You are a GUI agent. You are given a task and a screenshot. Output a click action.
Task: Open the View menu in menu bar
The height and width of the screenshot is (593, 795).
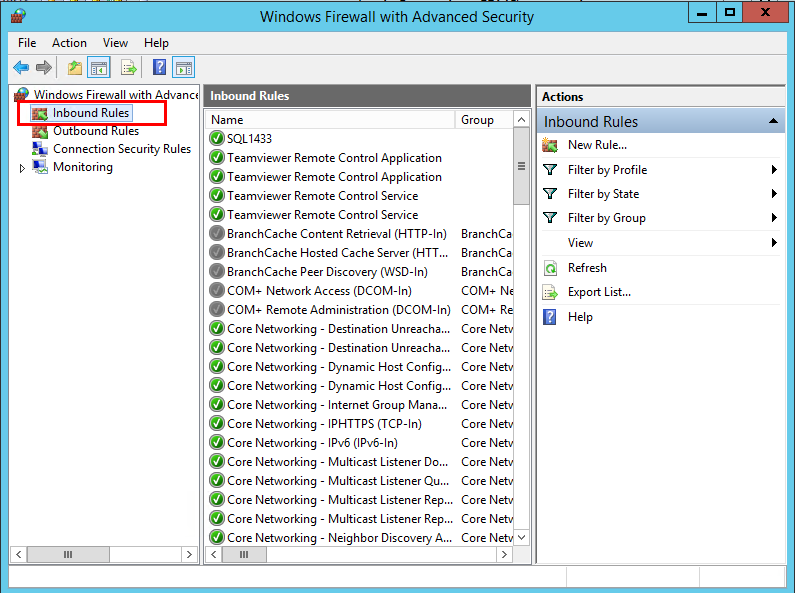[115, 43]
